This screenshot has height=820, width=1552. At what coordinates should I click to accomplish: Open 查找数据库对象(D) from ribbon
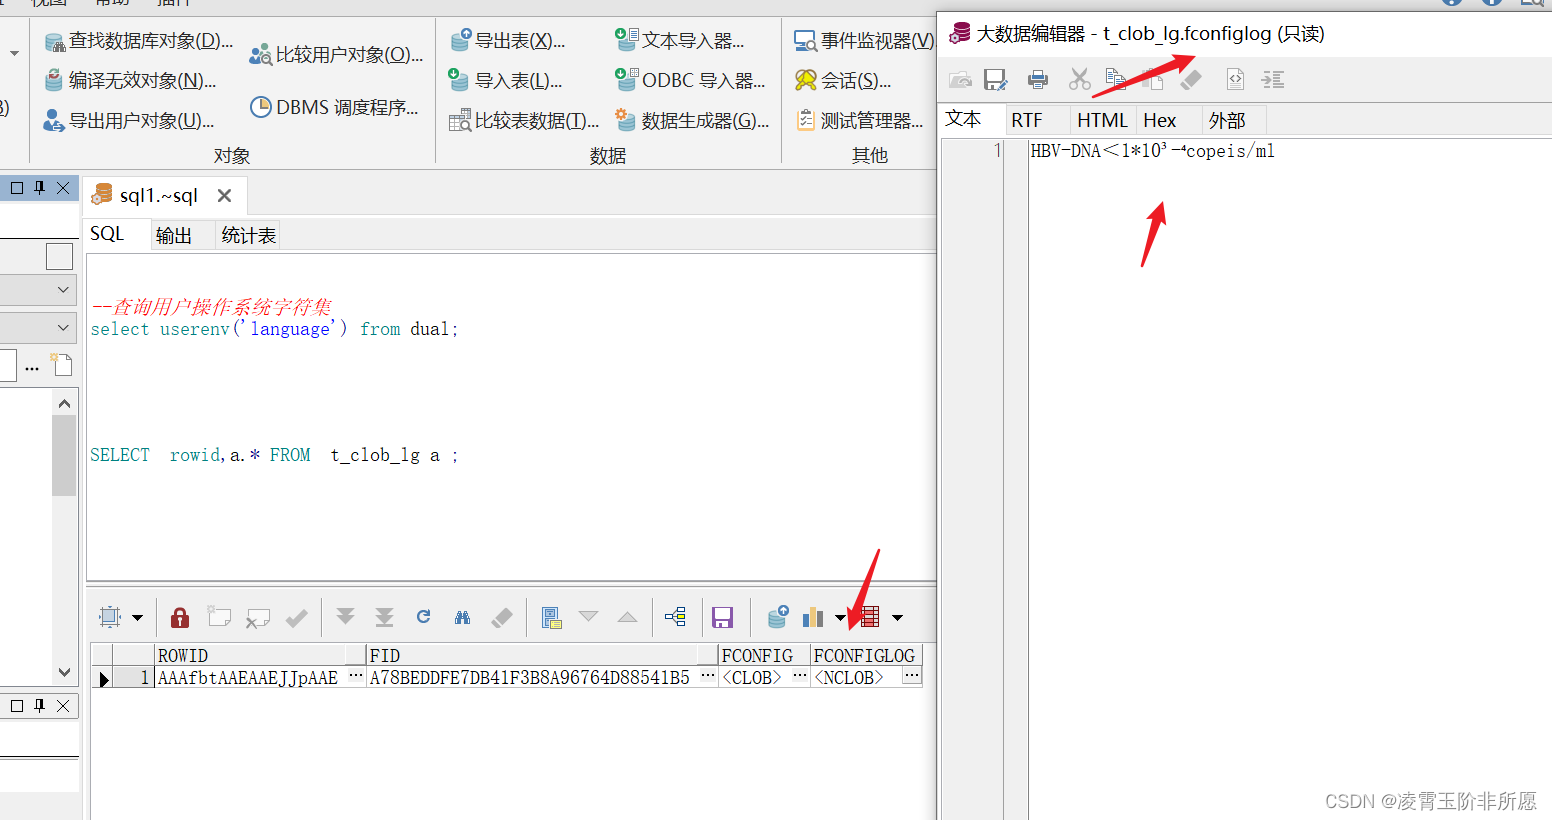pos(139,41)
